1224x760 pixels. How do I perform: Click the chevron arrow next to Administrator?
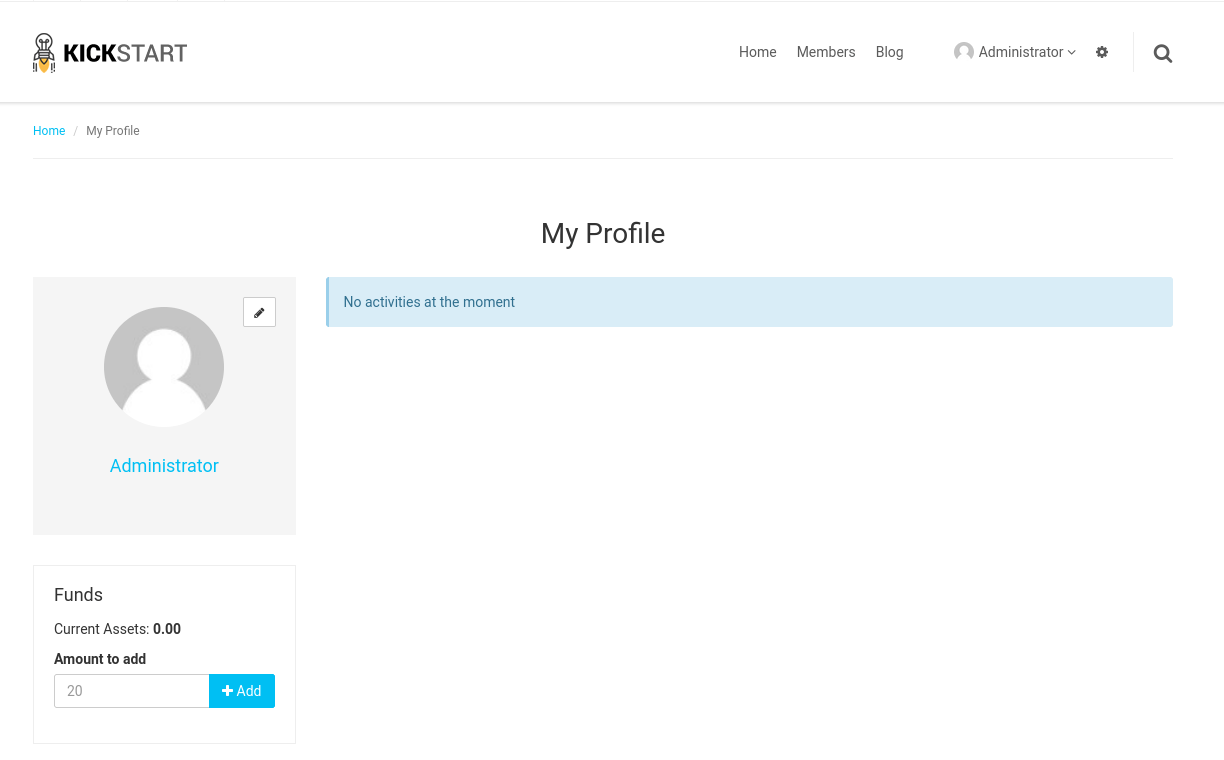pyautogui.click(x=1072, y=52)
